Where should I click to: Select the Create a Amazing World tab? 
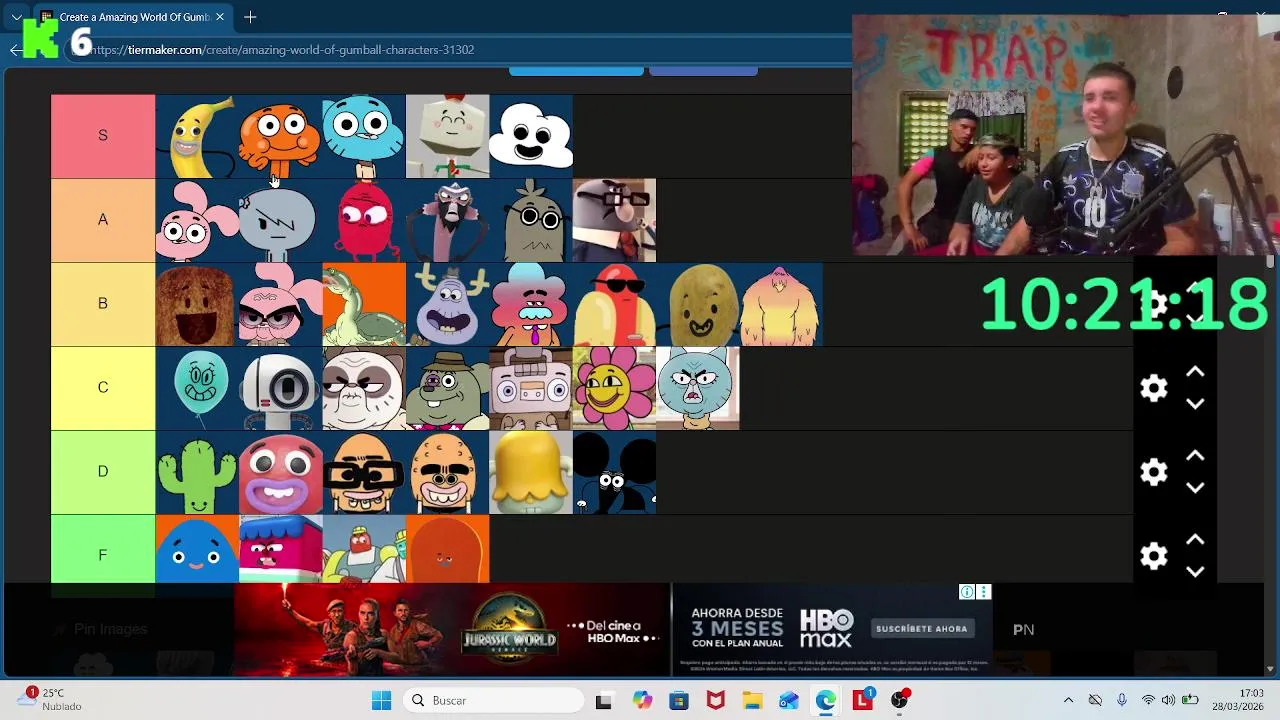pos(132,17)
